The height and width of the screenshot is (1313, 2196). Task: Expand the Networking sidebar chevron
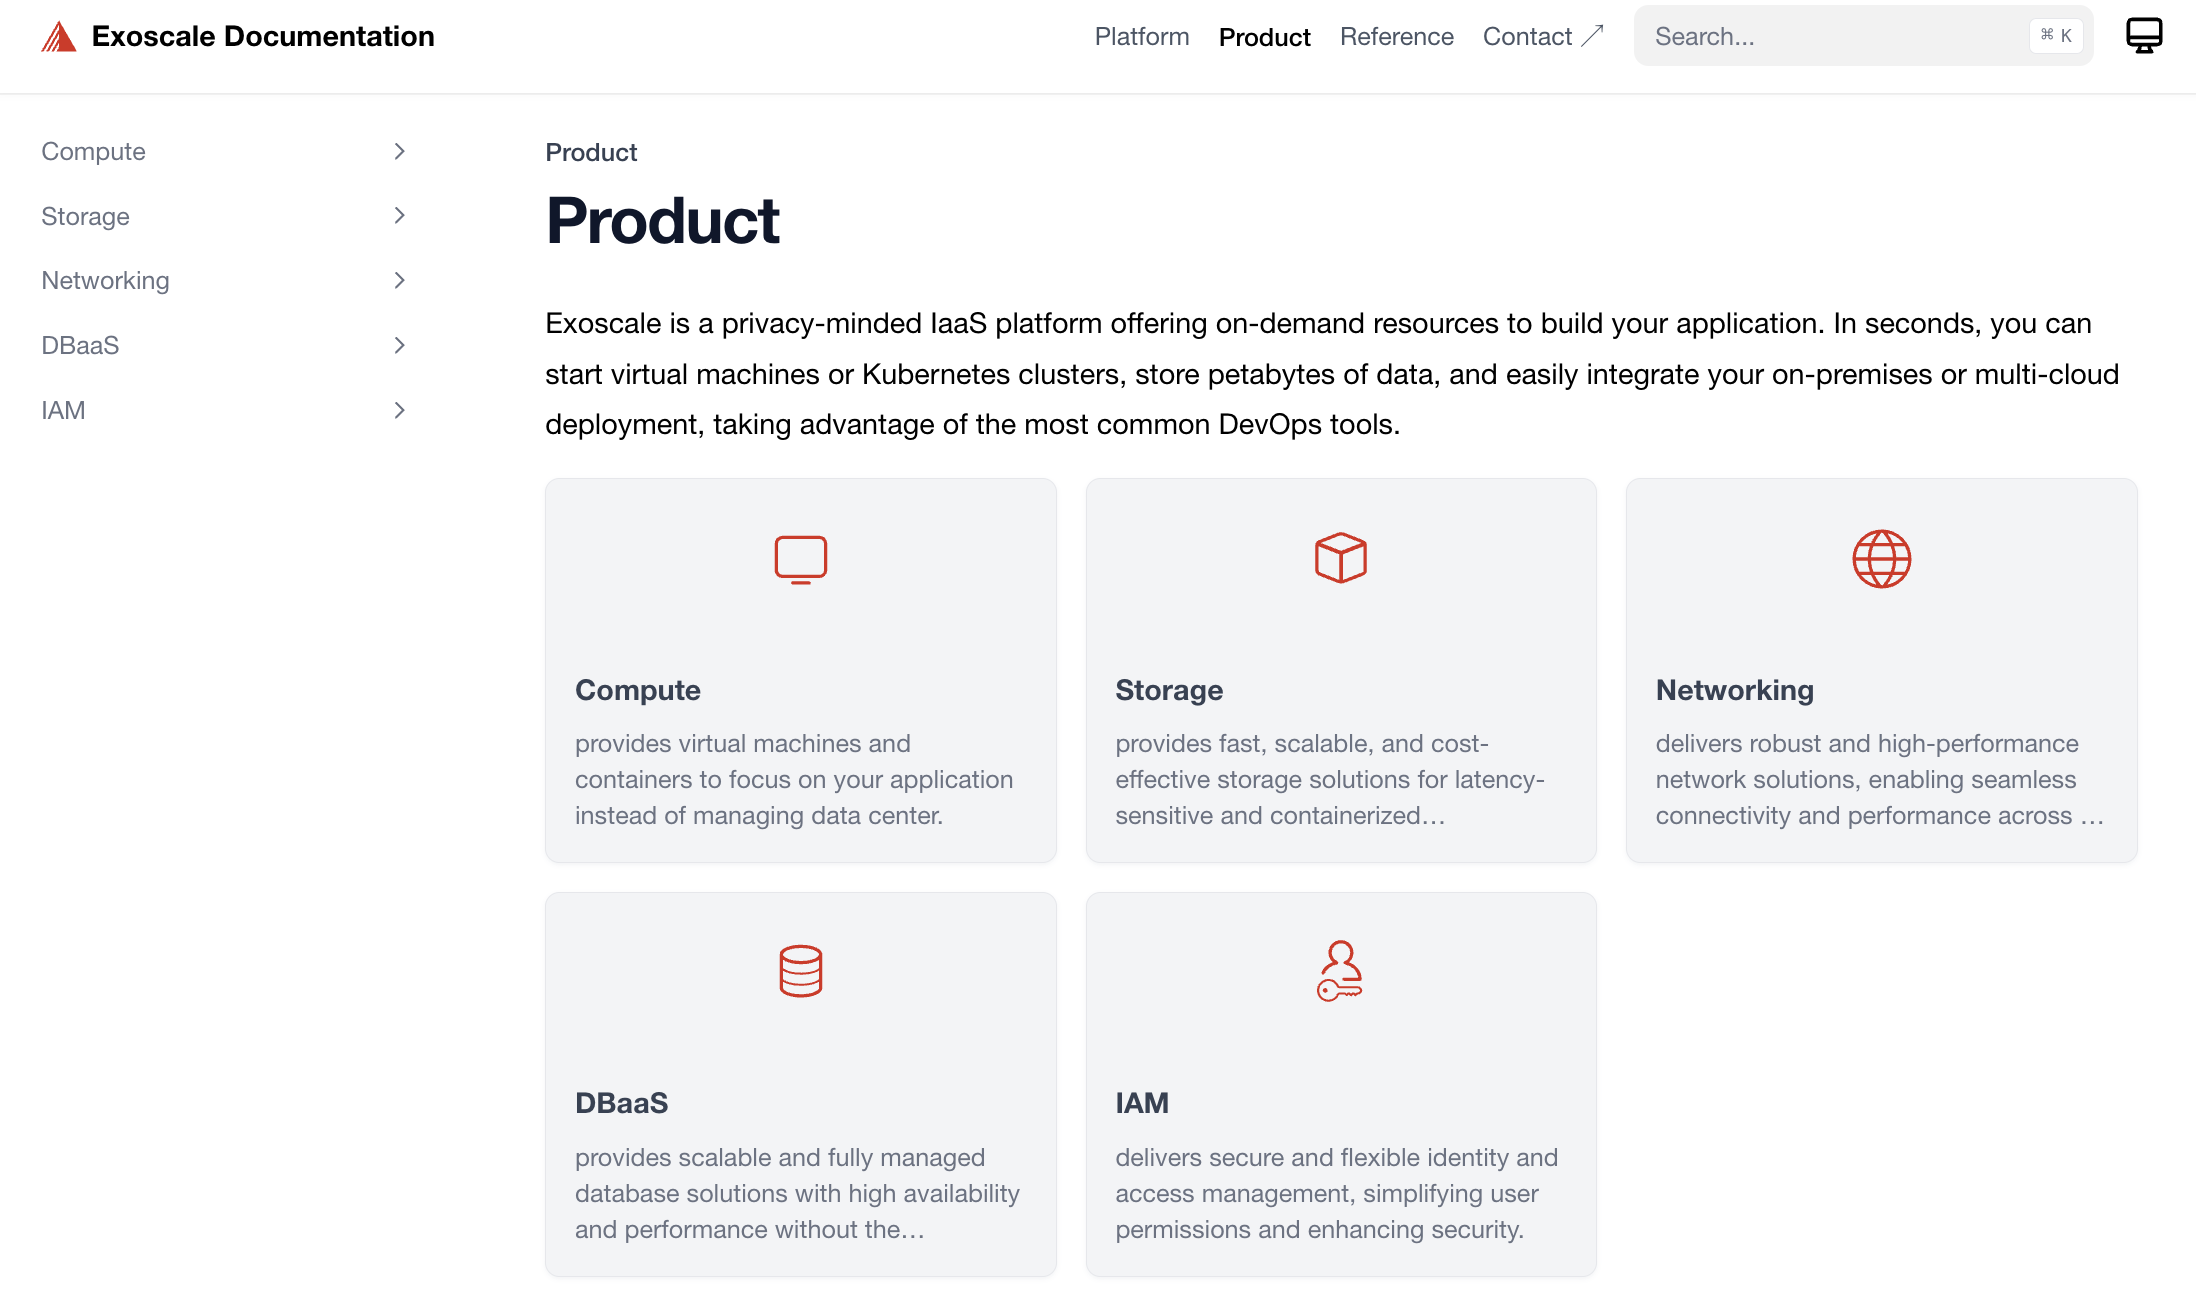(399, 281)
